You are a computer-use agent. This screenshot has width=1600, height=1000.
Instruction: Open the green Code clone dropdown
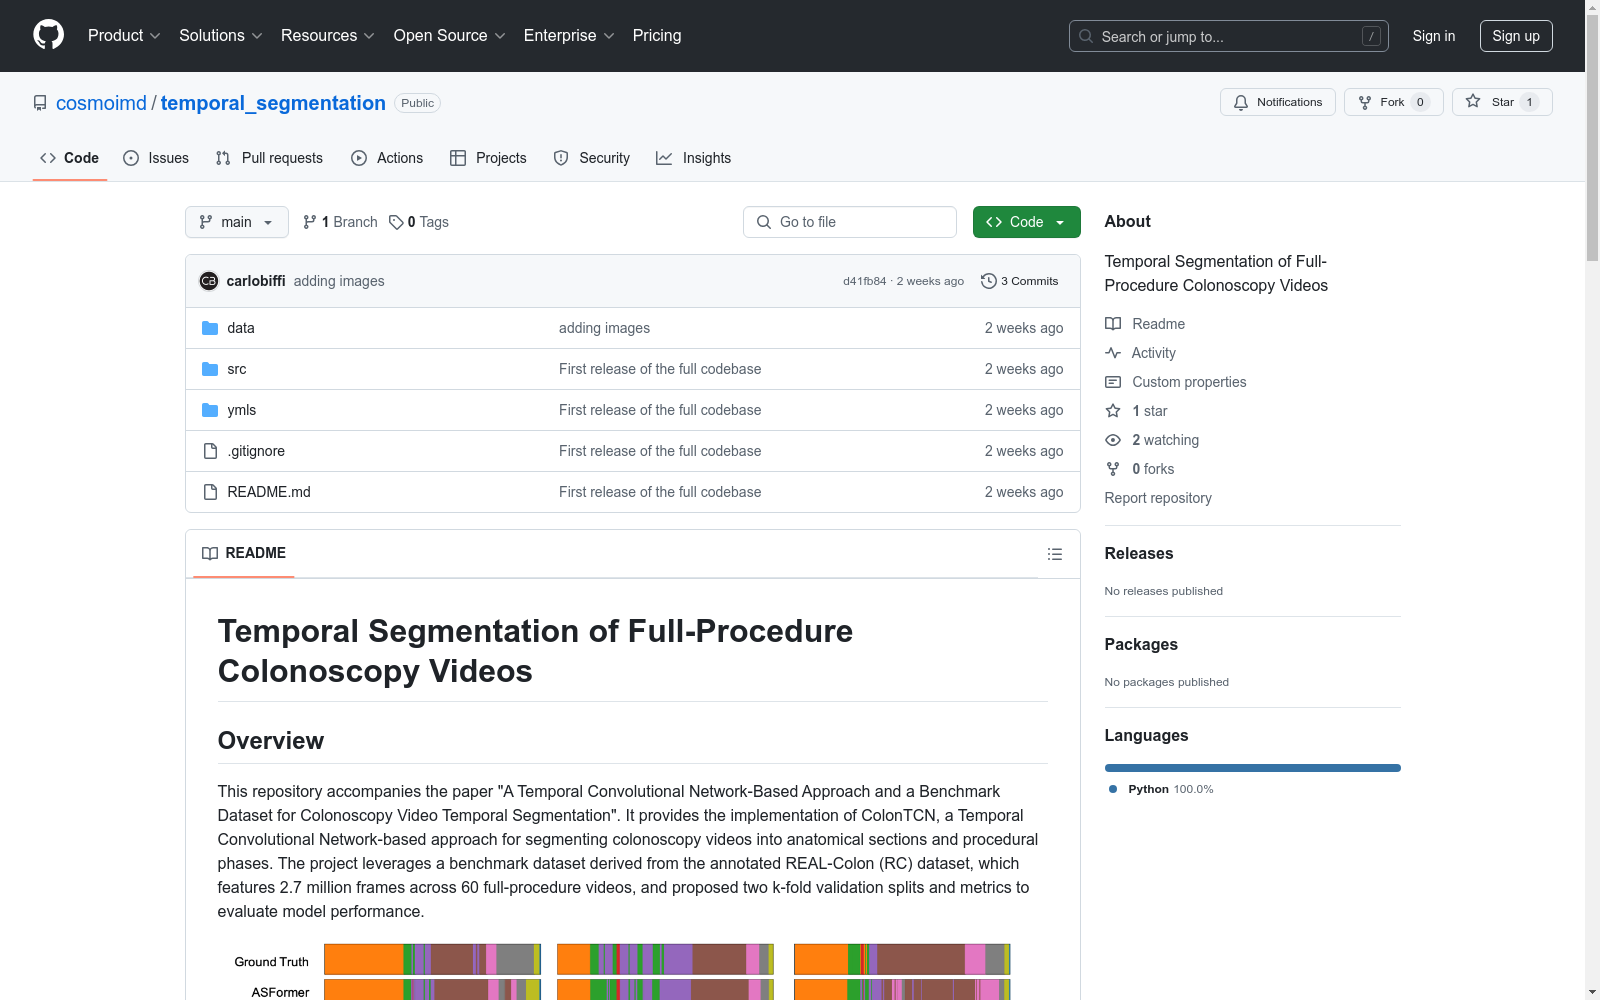coord(1026,222)
